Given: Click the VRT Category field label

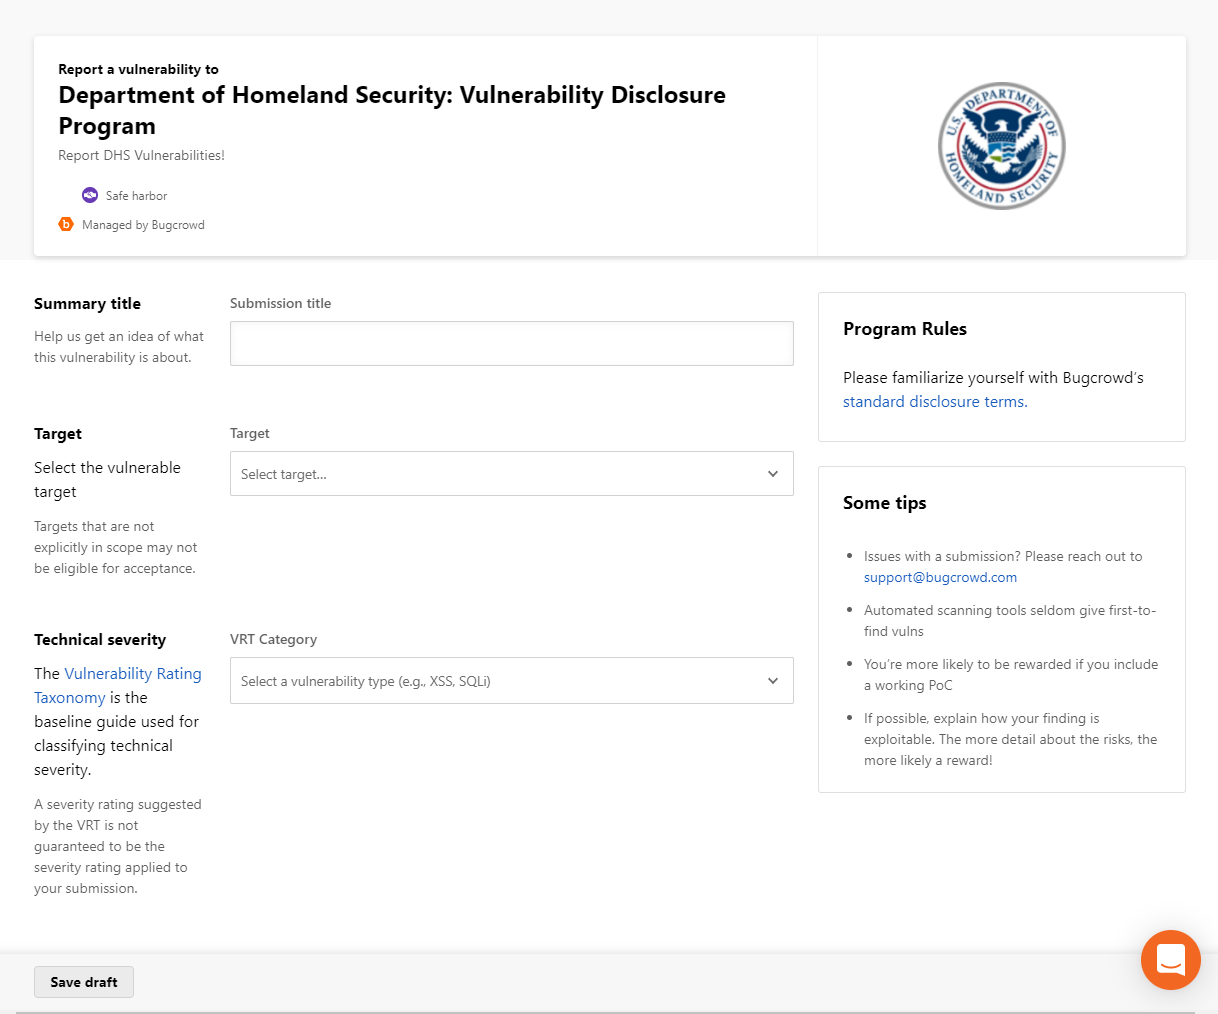Looking at the screenshot, I should (x=273, y=639).
